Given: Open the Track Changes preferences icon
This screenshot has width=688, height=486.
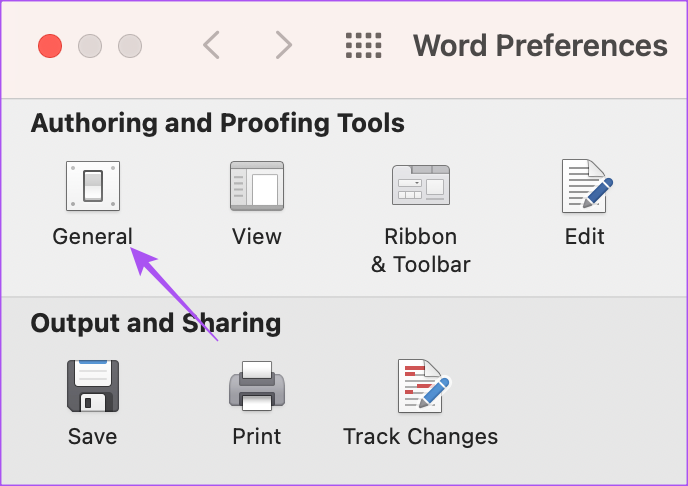Looking at the screenshot, I should (423, 386).
